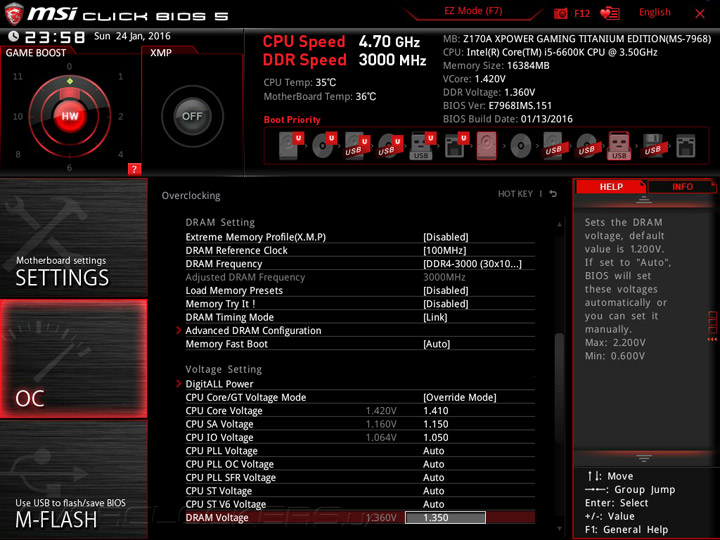Edit CPU Core Voltage value 1.410
Viewport: 720px width, 540px height.
point(435,411)
